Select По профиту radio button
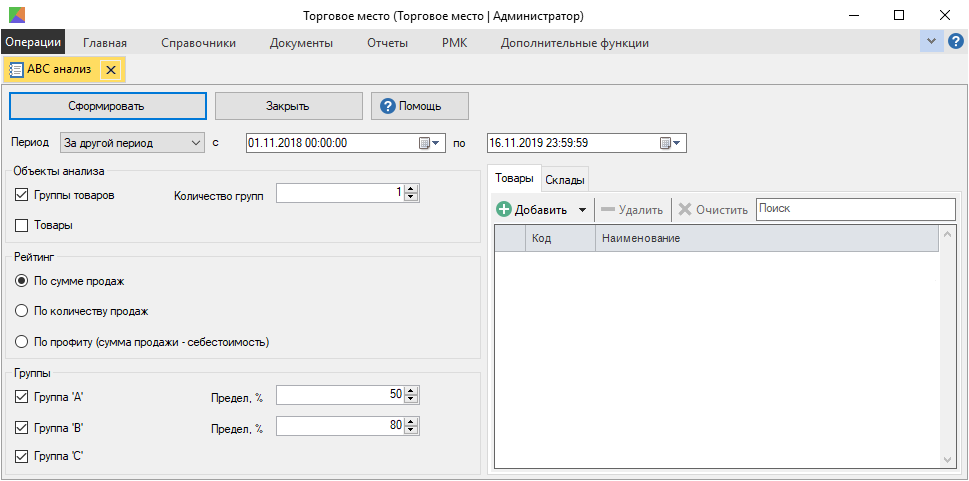969x481 pixels. tap(22, 342)
